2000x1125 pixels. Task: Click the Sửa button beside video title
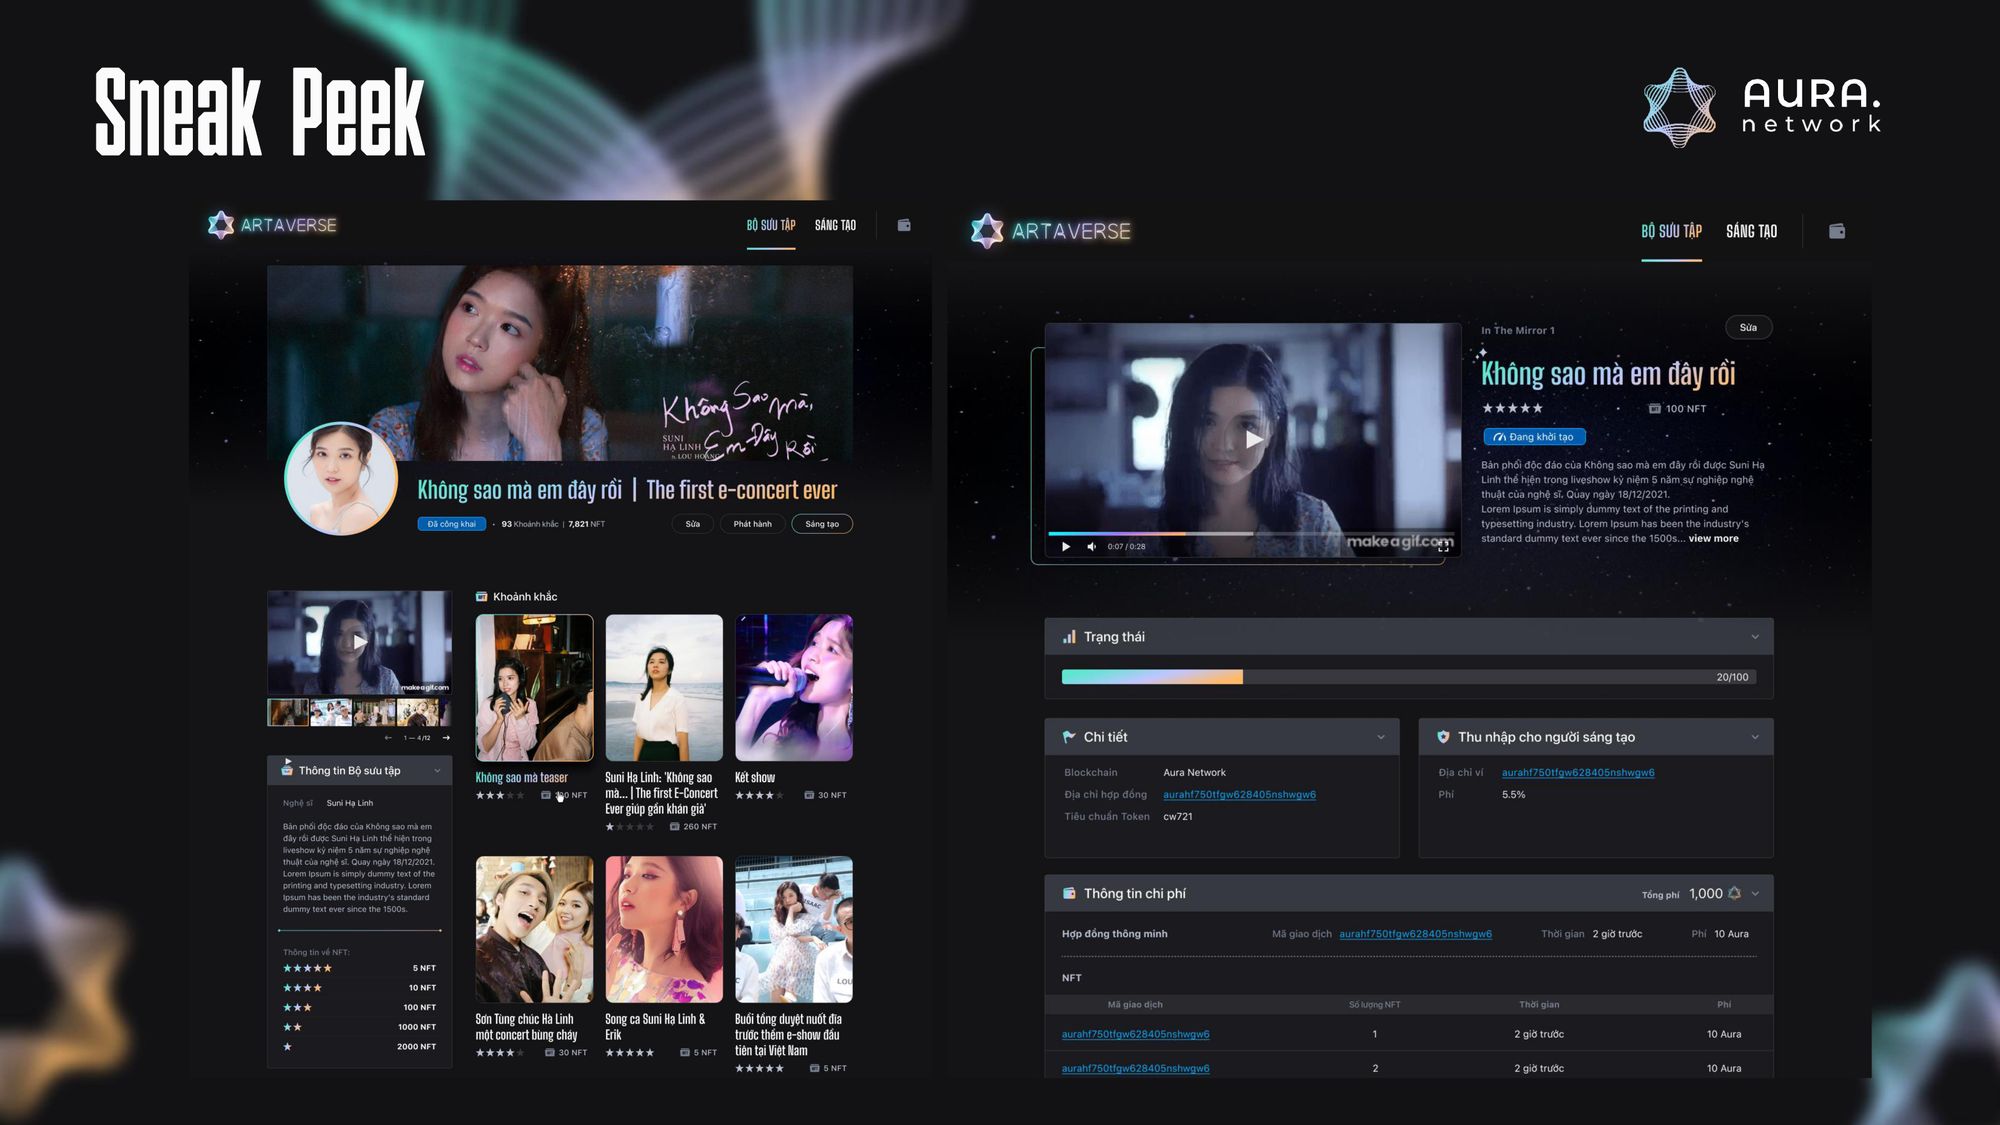point(1747,328)
